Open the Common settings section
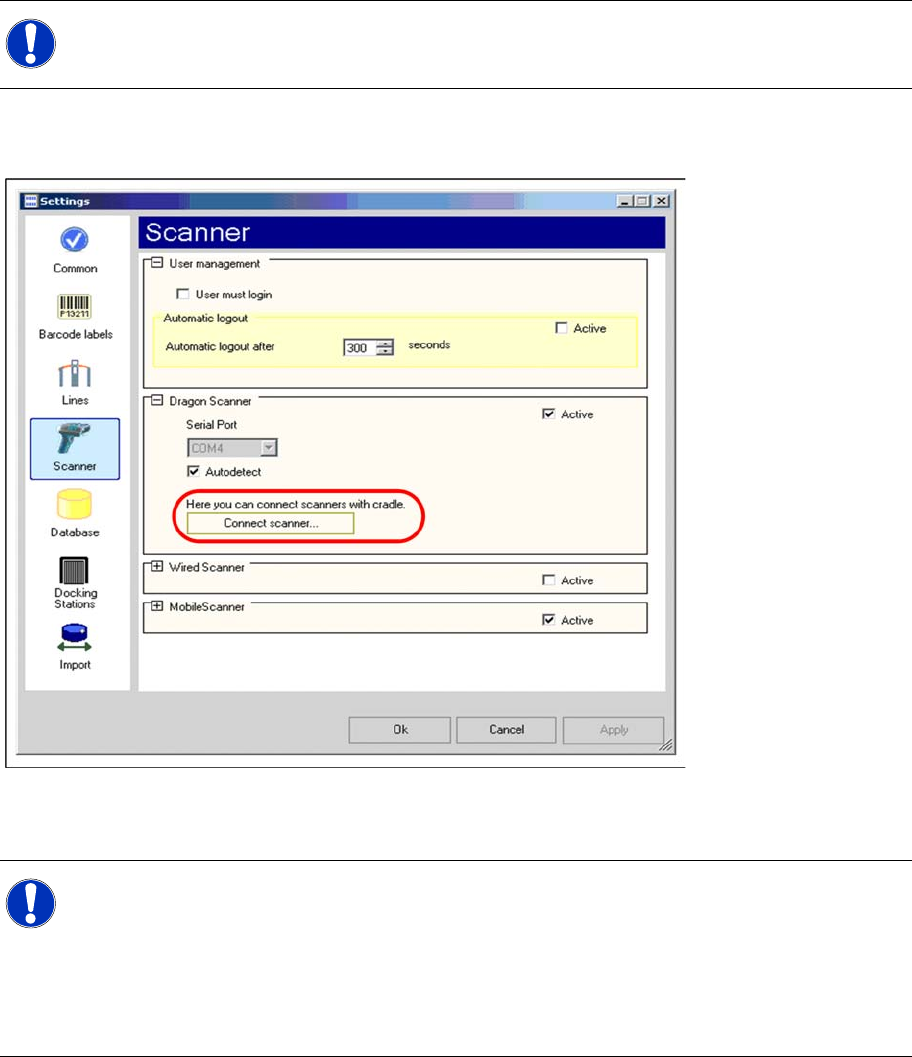 pyautogui.click(x=74, y=250)
